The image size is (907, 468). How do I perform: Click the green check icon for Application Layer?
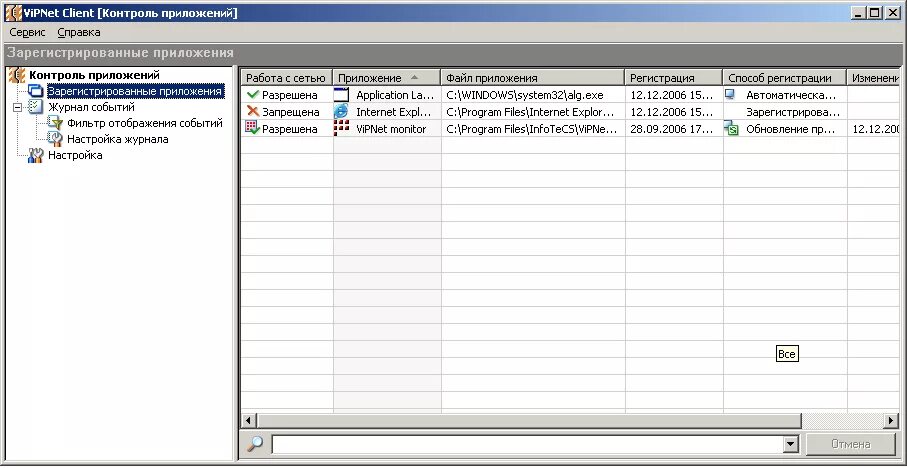[253, 94]
